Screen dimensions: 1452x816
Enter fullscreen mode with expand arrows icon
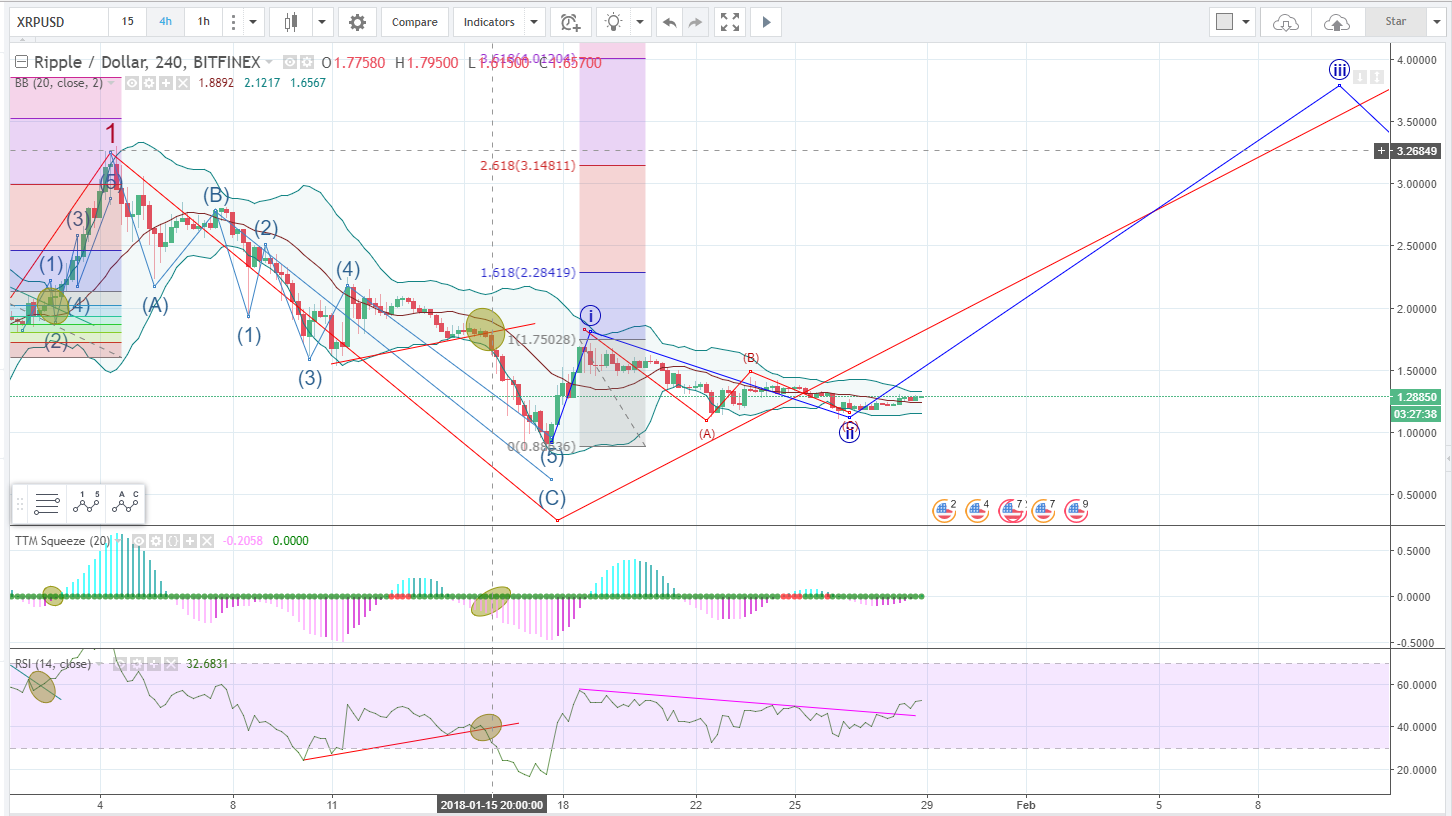tap(730, 21)
